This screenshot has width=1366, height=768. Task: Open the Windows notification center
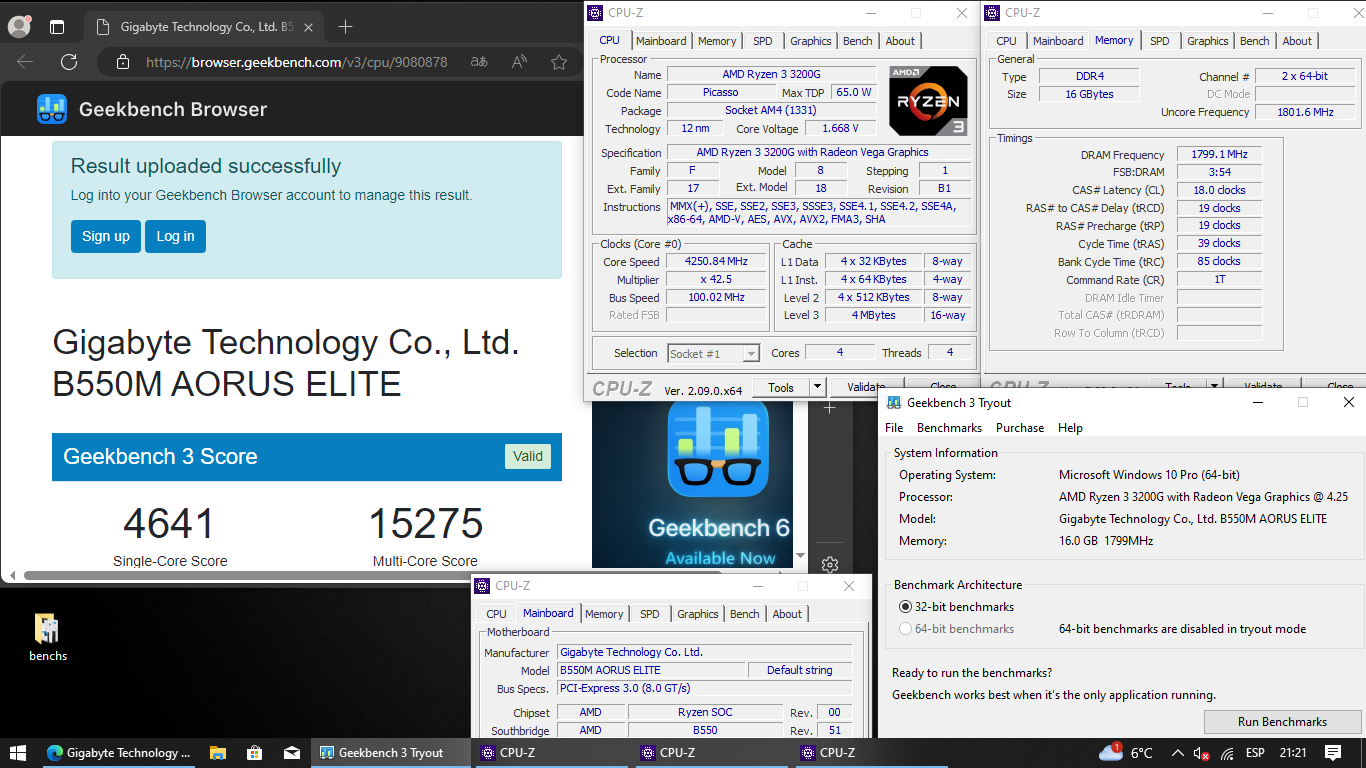pyautogui.click(x=1332, y=753)
